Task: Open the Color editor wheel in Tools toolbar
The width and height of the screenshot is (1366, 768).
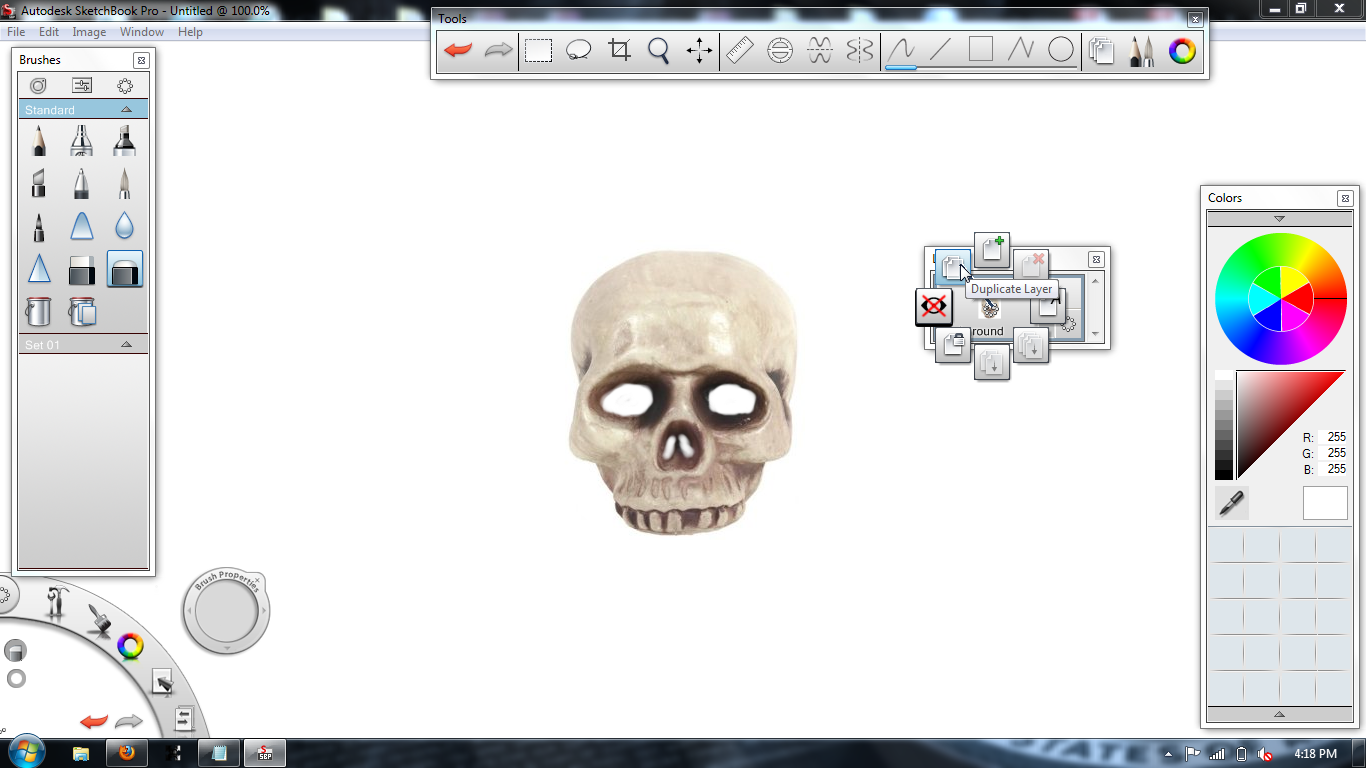Action: pyautogui.click(x=1182, y=50)
